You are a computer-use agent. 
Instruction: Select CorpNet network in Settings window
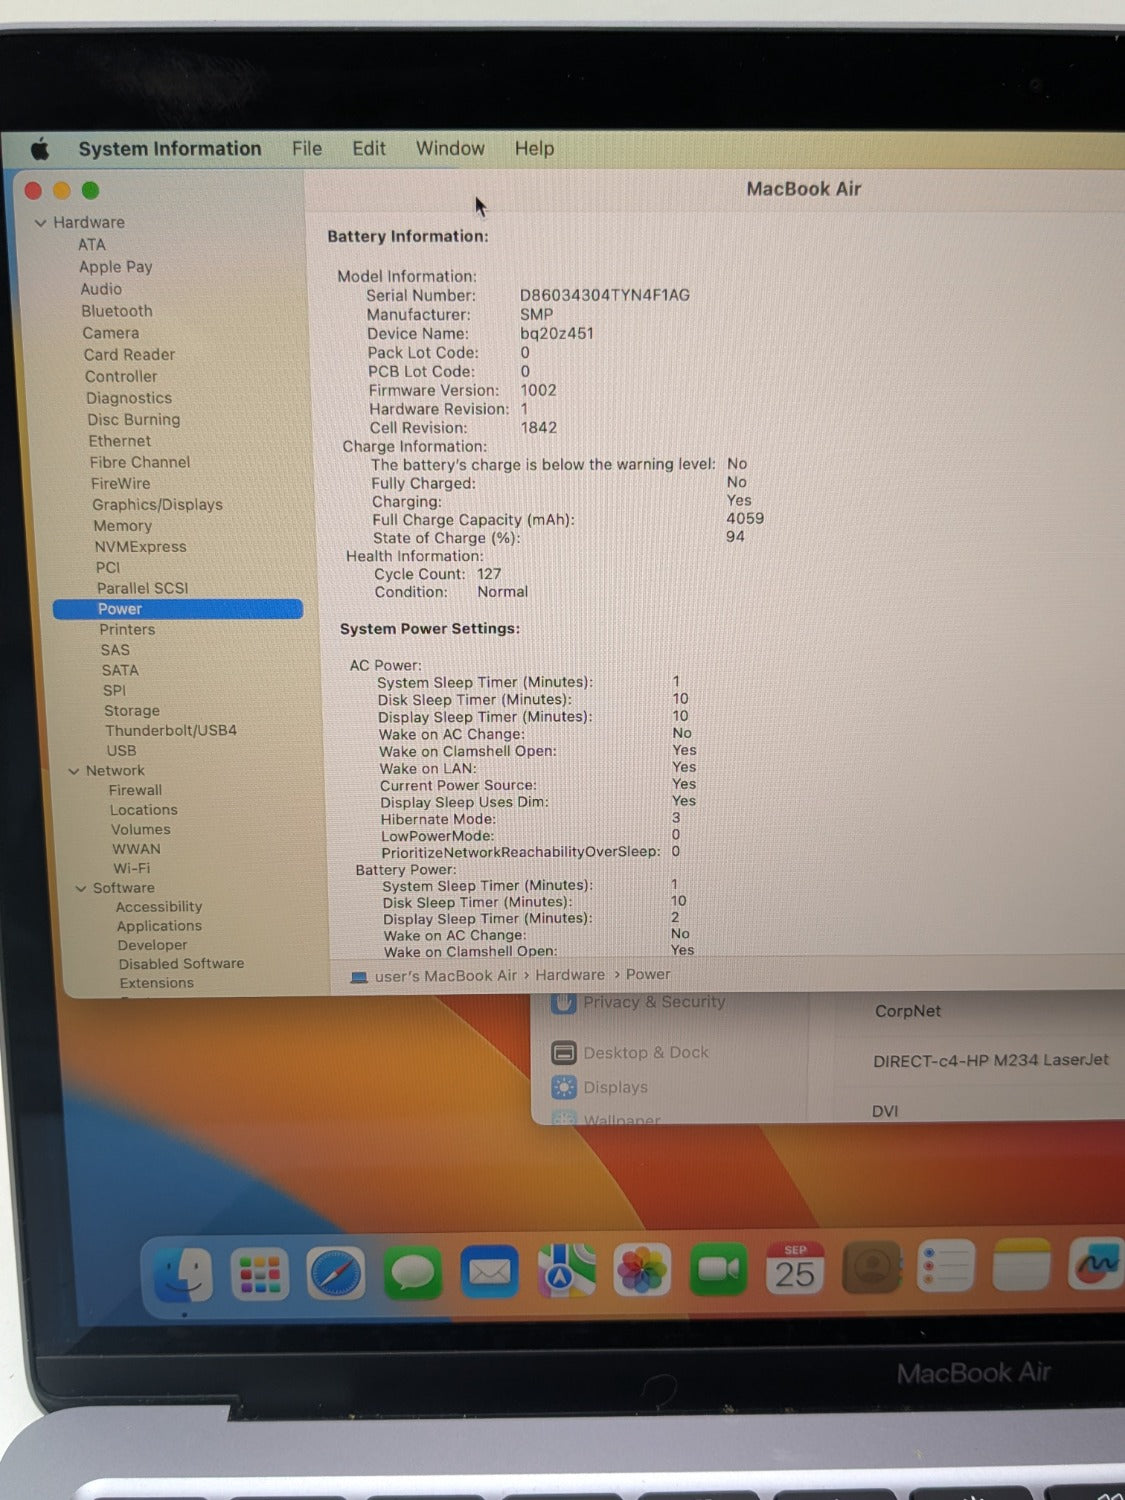pos(908,1011)
